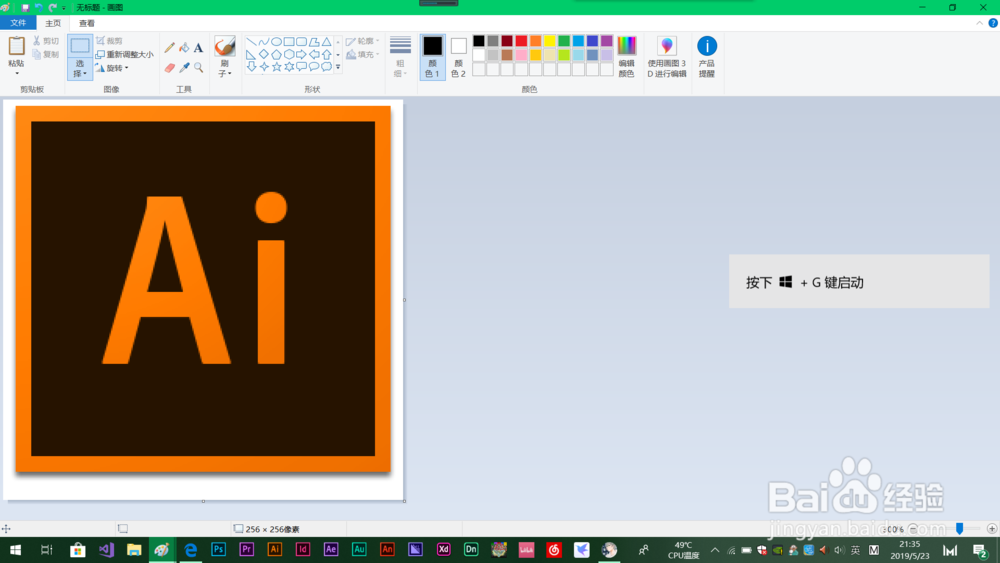The height and width of the screenshot is (563, 1000).
Task: Choose the Five-point star shape
Action: tap(276, 66)
